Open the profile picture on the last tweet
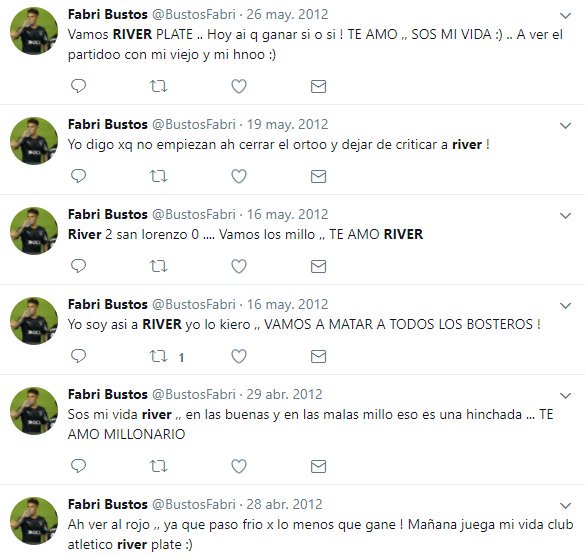 [34, 521]
